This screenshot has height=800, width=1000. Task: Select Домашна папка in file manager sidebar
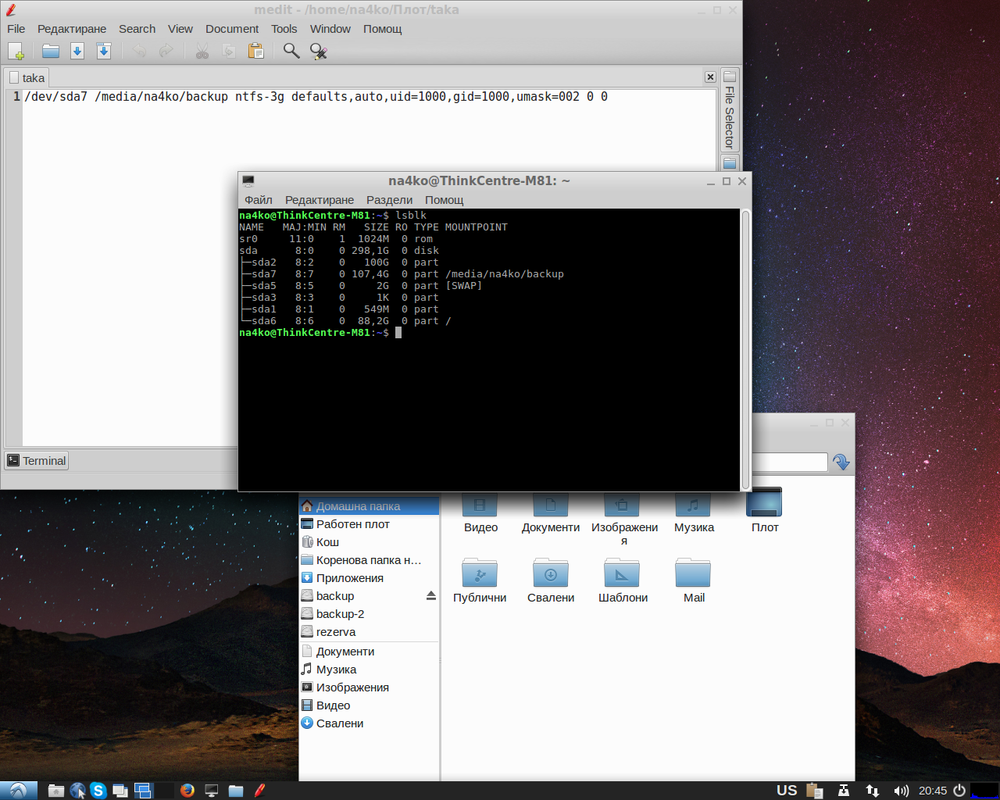click(x=369, y=506)
